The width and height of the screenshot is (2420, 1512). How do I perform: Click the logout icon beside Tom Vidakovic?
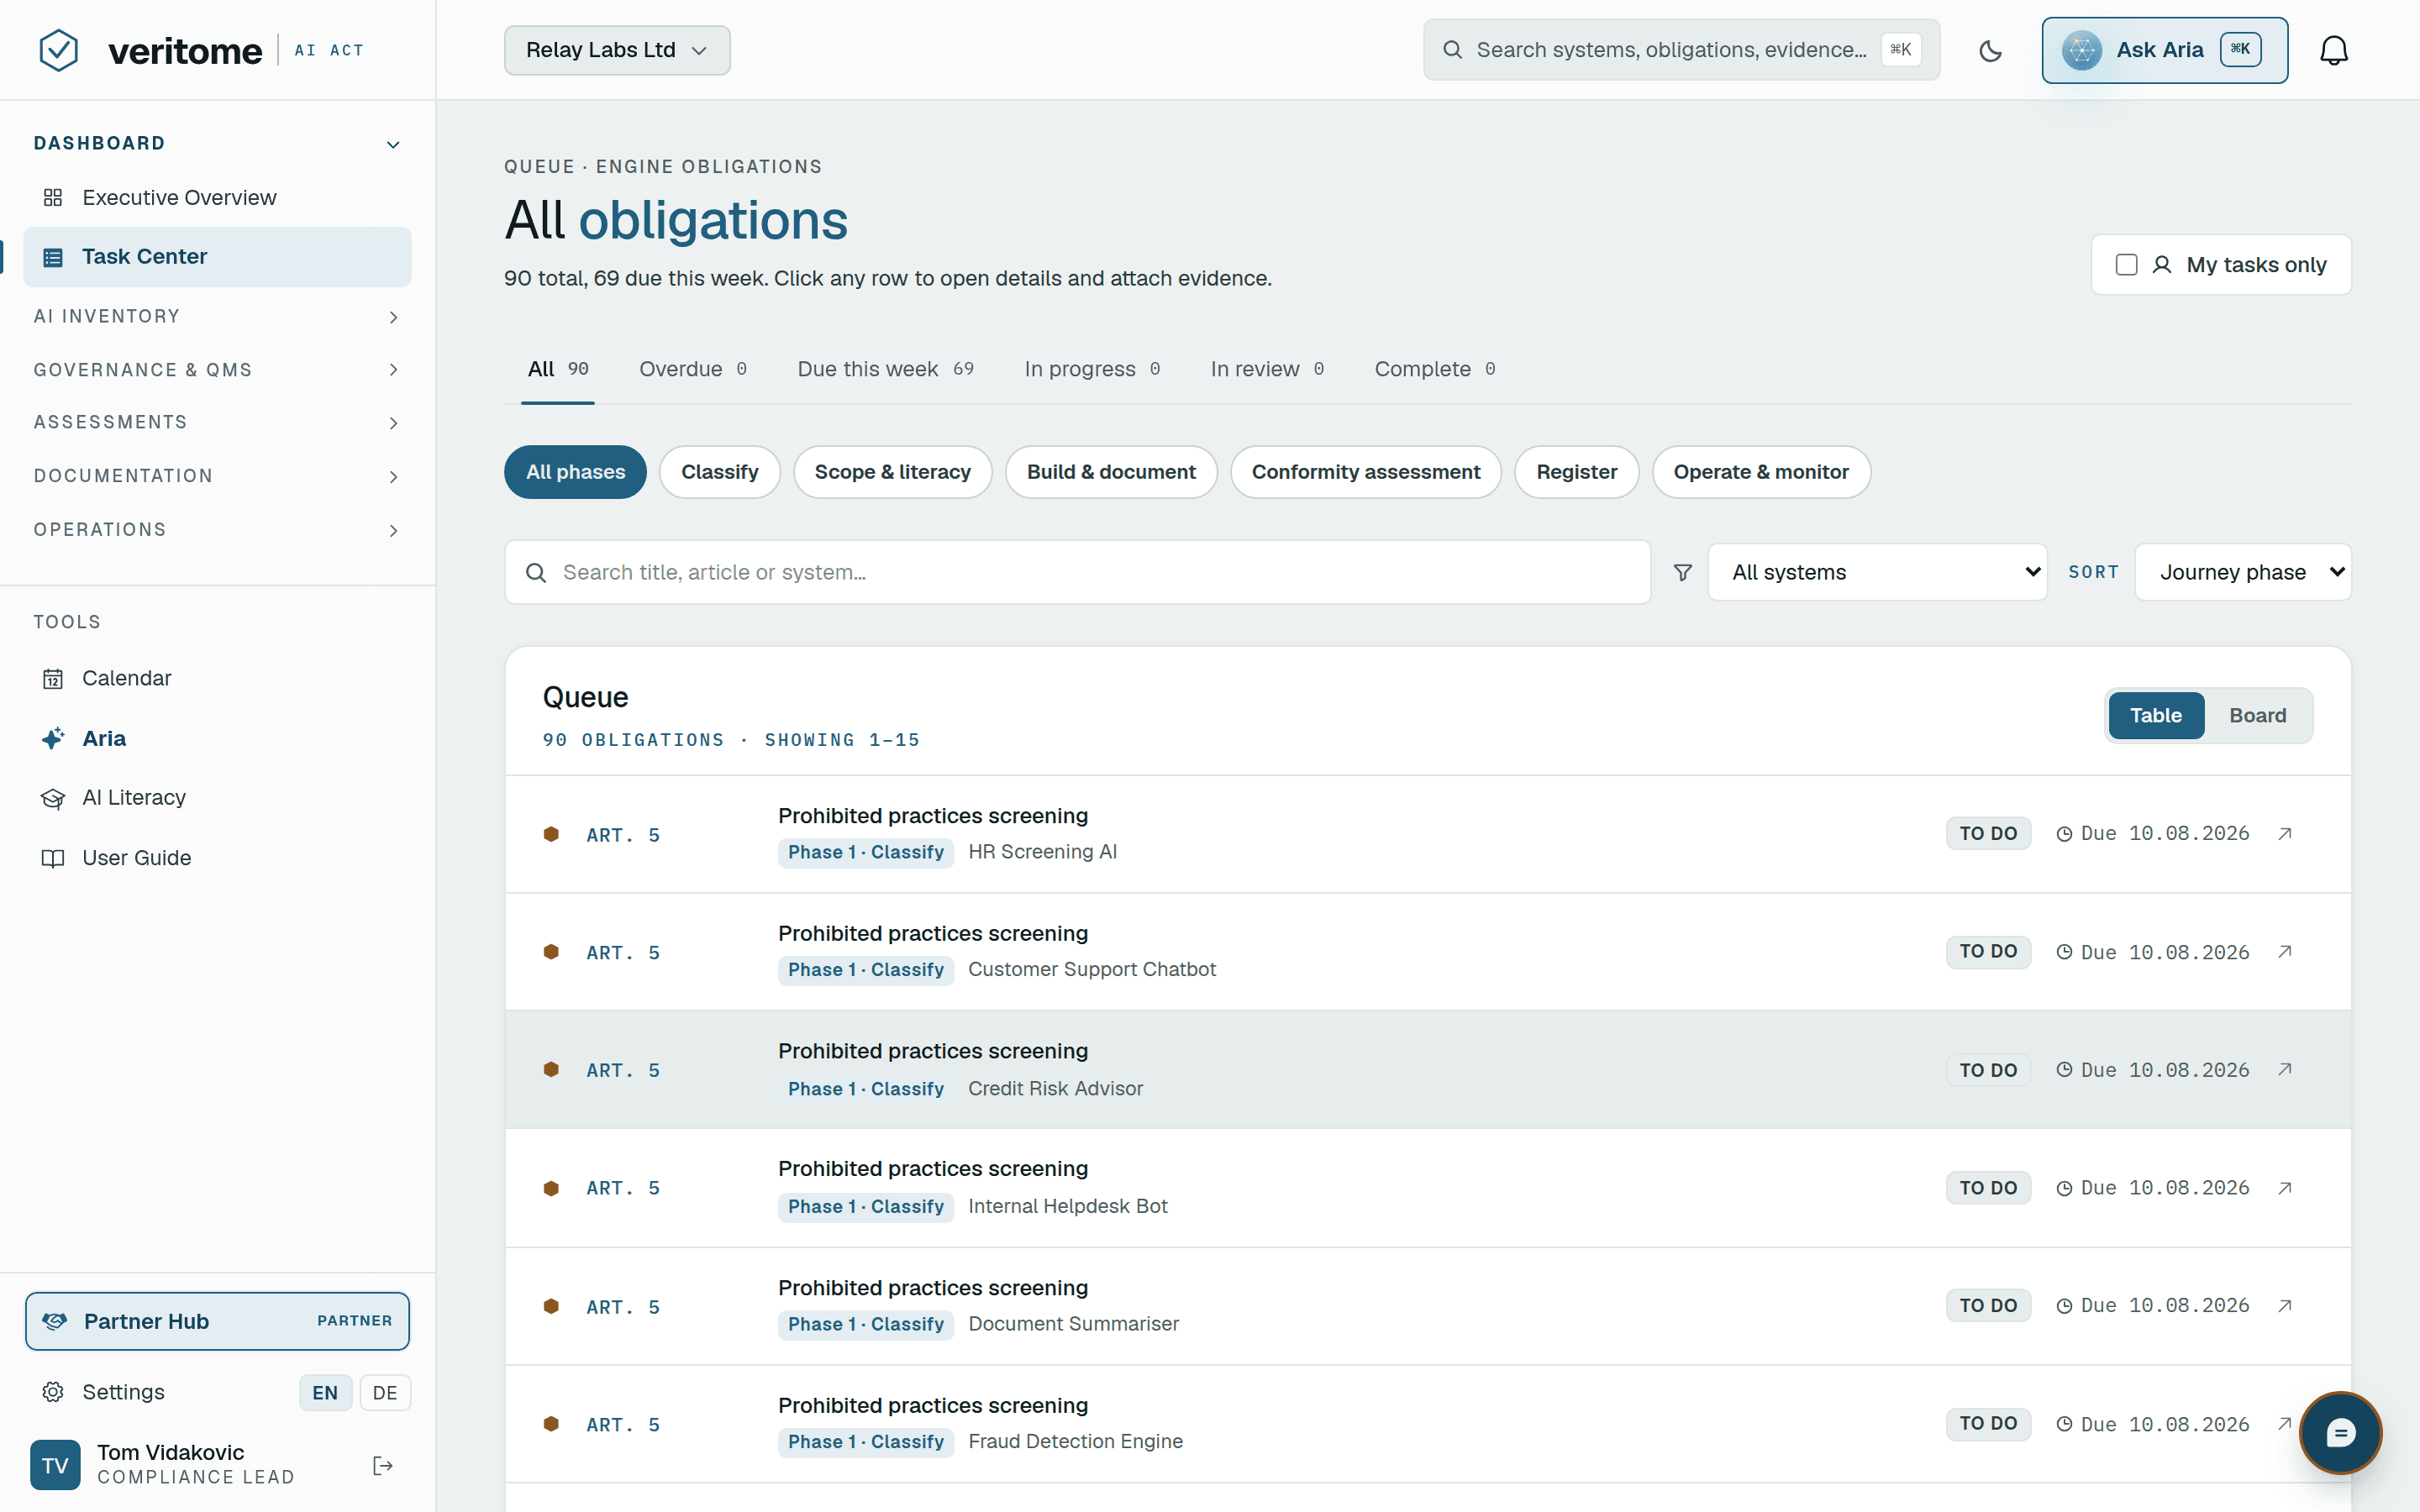[383, 1465]
